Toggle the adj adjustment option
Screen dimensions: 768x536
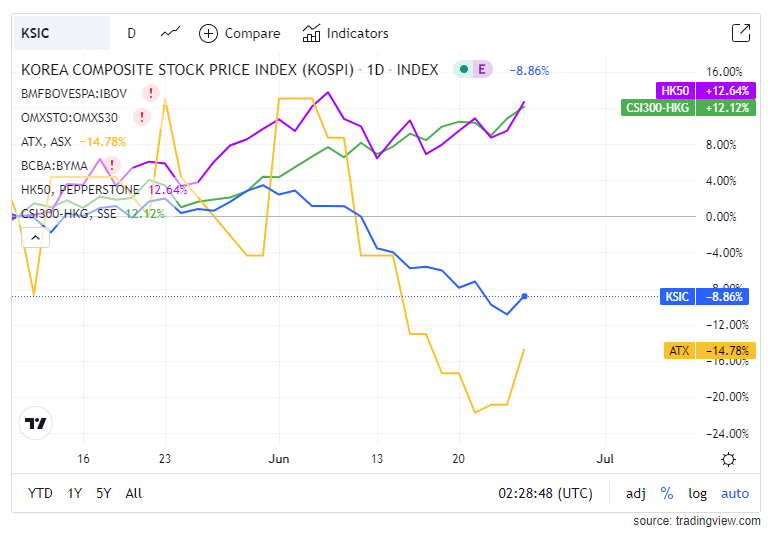pyautogui.click(x=635, y=493)
